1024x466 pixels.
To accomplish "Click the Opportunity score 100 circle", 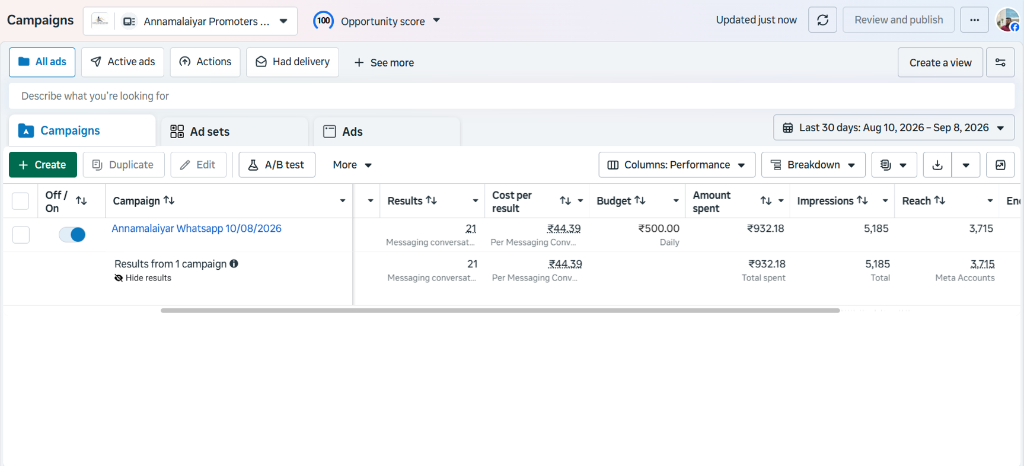I will click(323, 21).
